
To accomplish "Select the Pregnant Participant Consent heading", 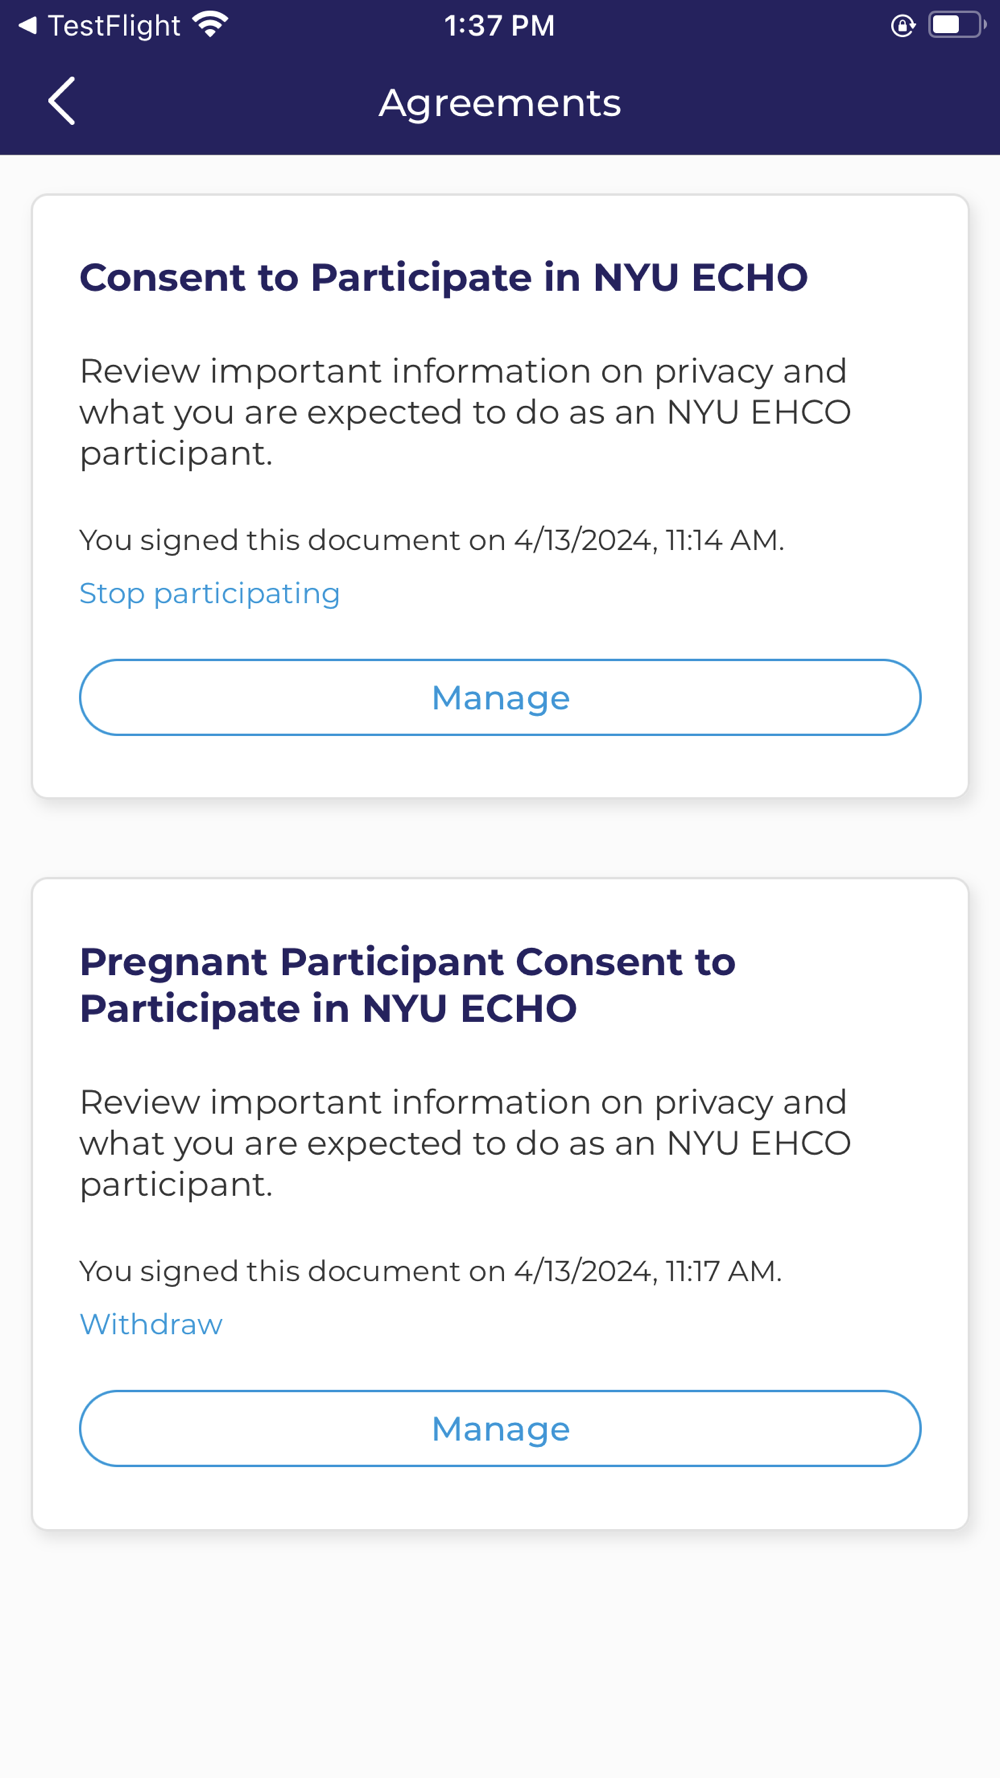I will [x=407, y=985].
